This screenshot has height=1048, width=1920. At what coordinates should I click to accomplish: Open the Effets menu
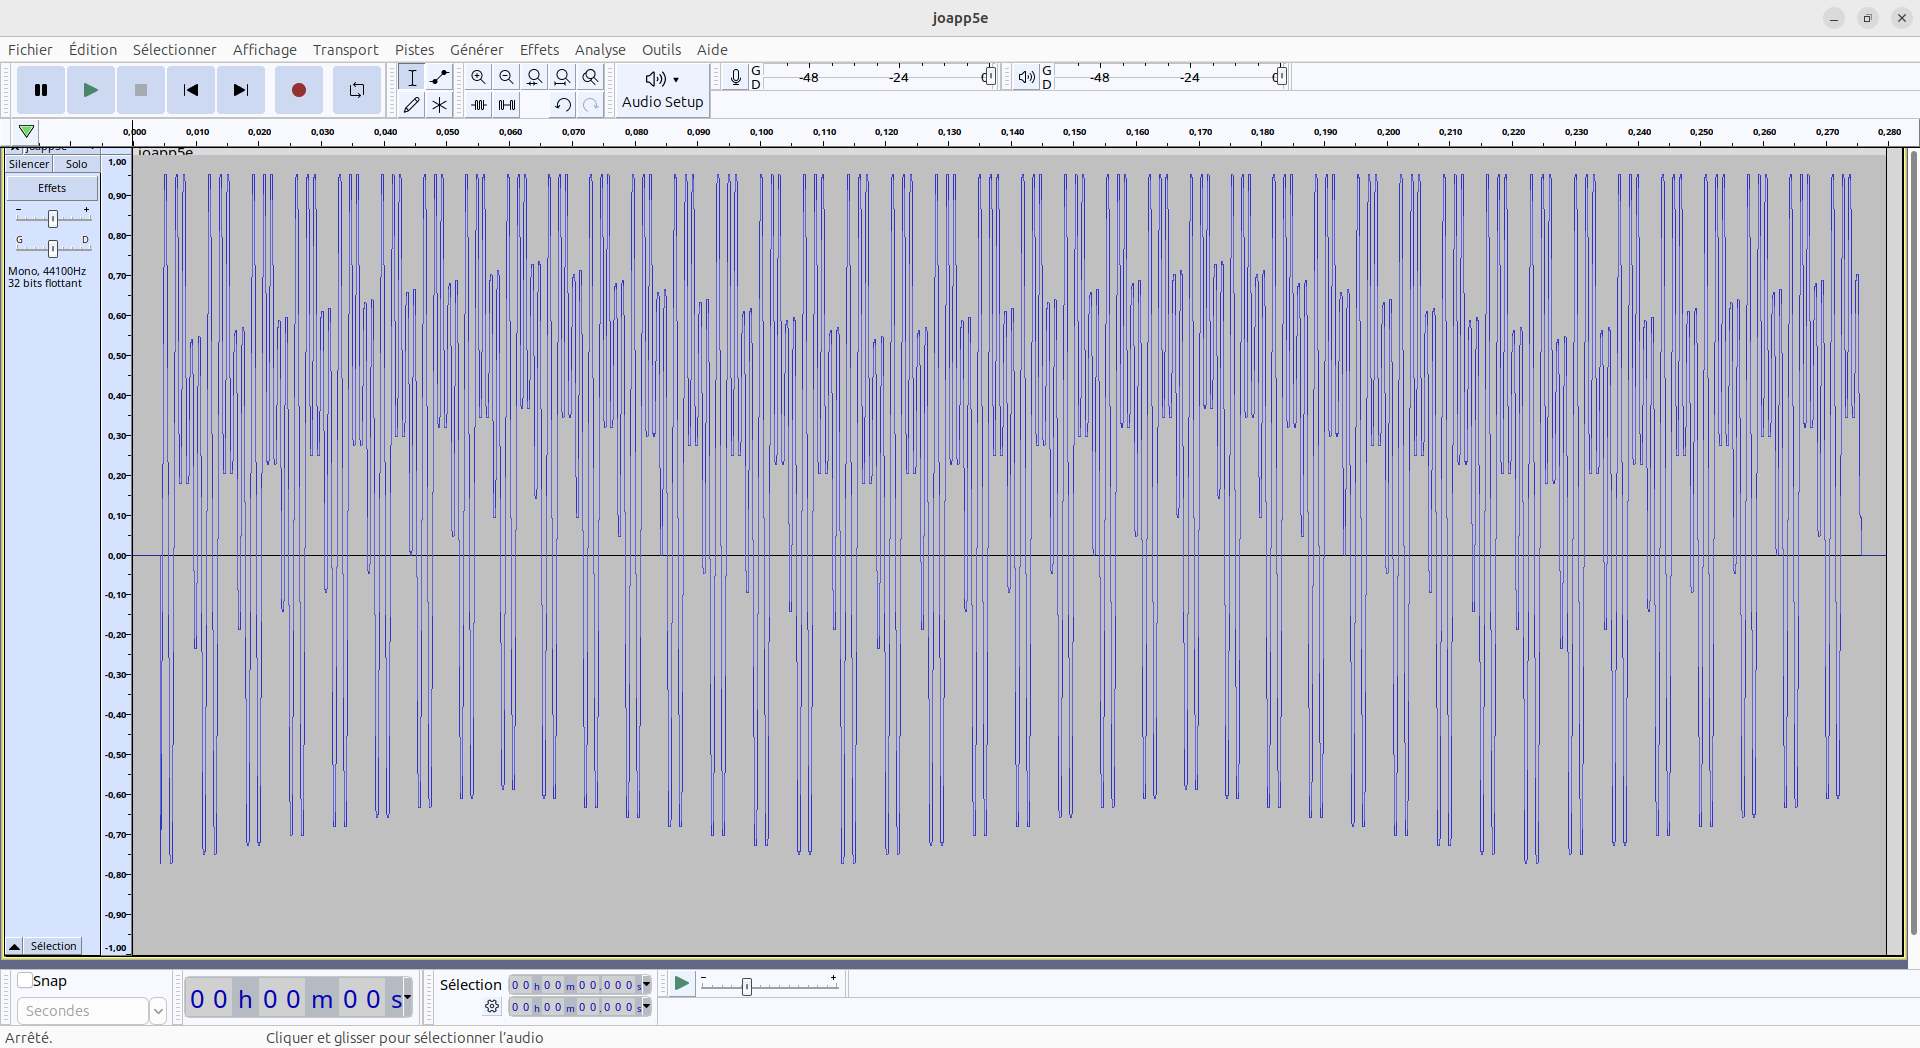539,50
